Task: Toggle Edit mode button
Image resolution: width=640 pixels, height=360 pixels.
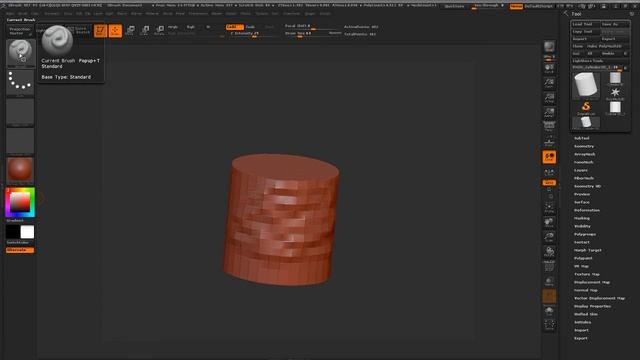Action: pos(100,31)
